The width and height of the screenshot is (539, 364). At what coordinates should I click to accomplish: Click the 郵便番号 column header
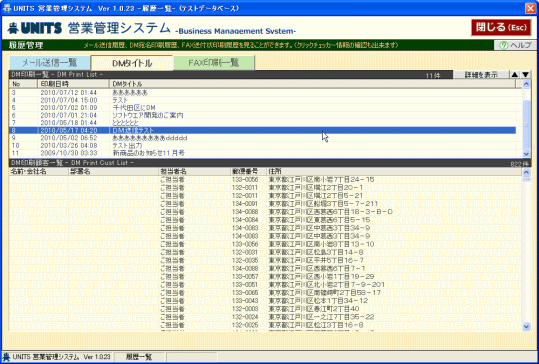click(249, 172)
